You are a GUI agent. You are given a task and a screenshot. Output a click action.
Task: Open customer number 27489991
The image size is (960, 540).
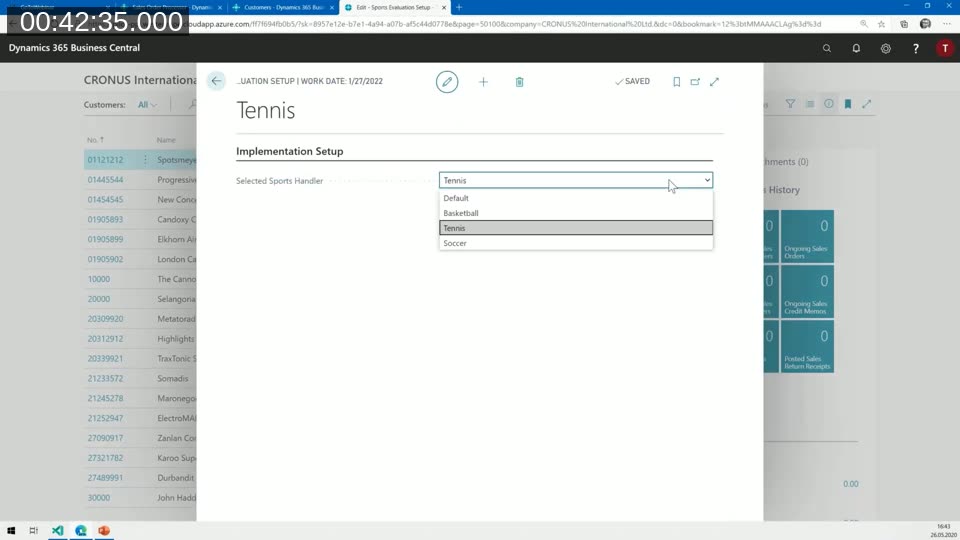click(105, 478)
